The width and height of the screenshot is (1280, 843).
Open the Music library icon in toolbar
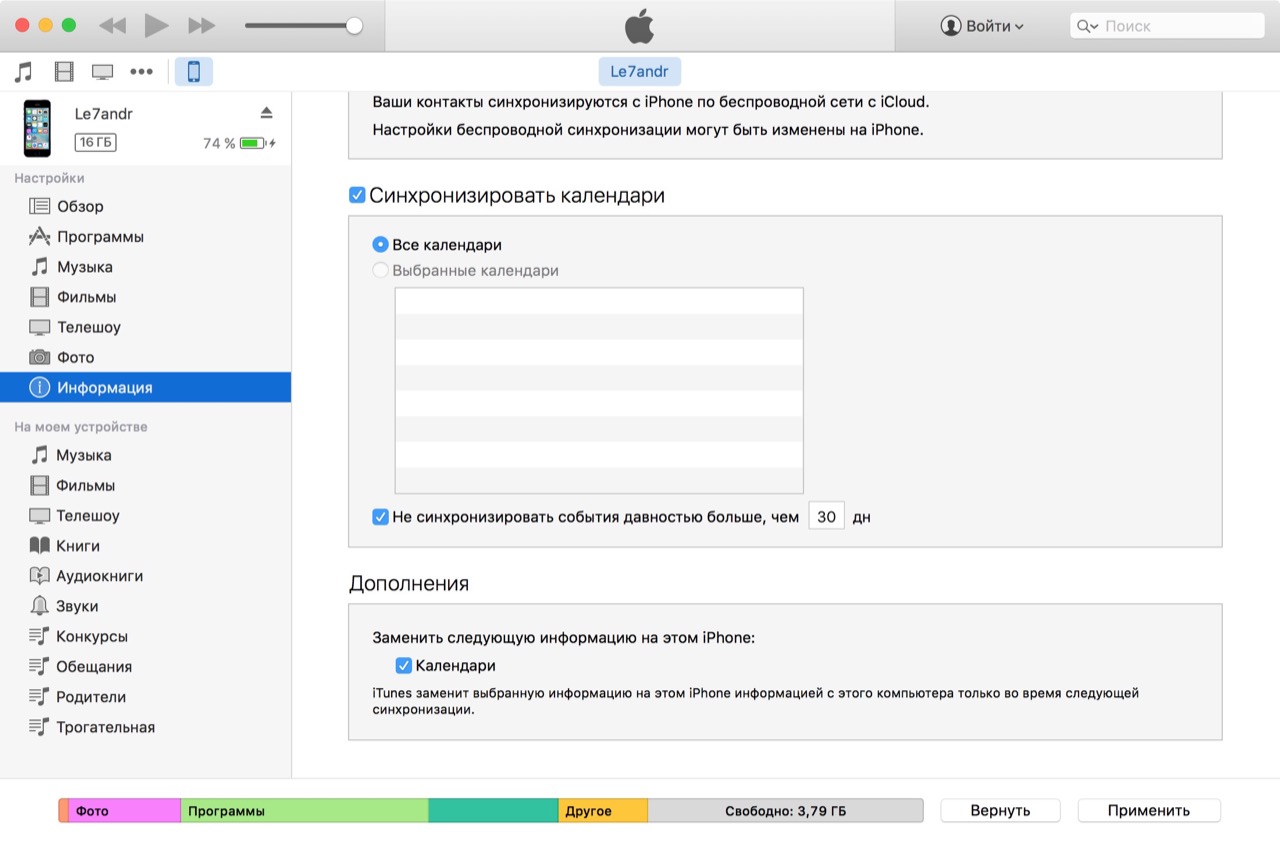(x=24, y=72)
